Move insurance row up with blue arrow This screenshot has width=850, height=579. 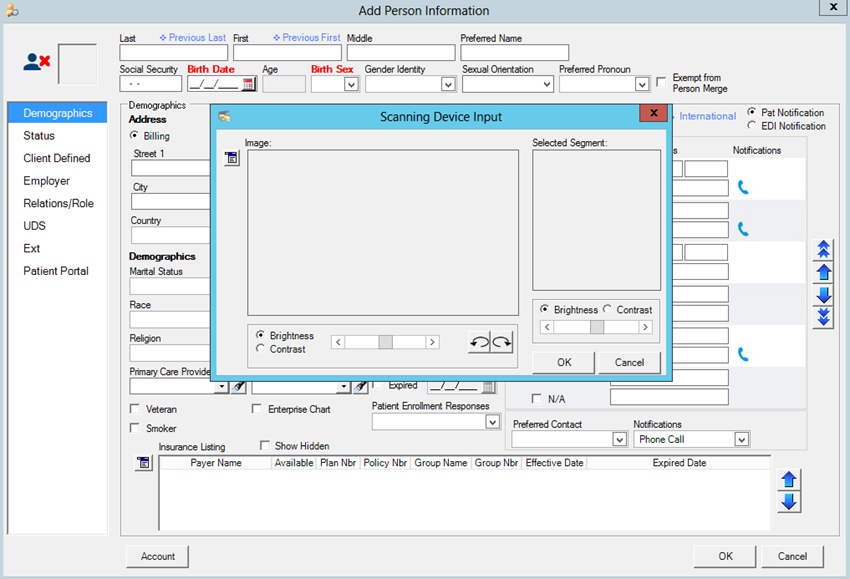(789, 479)
